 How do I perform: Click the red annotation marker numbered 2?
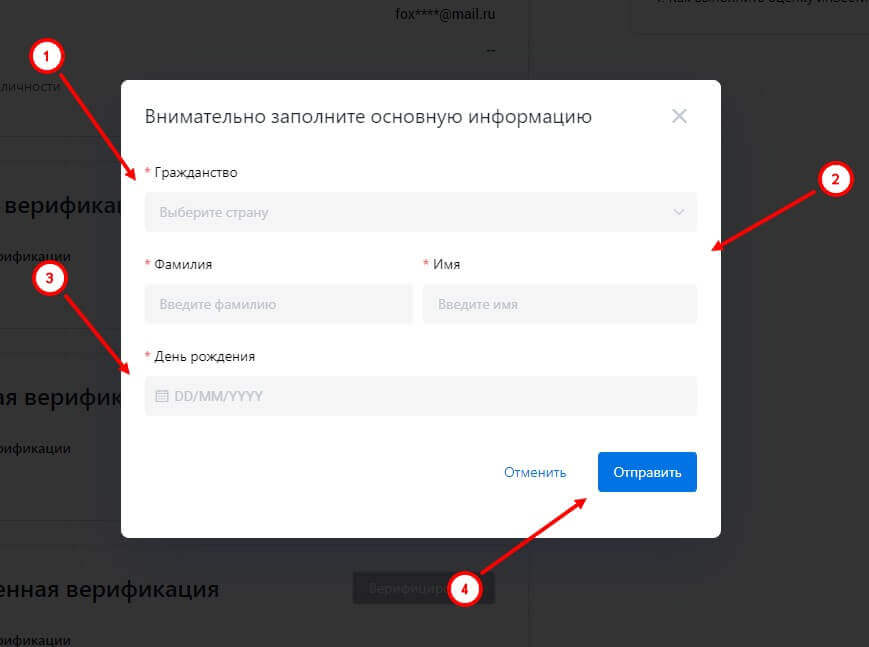click(x=835, y=180)
